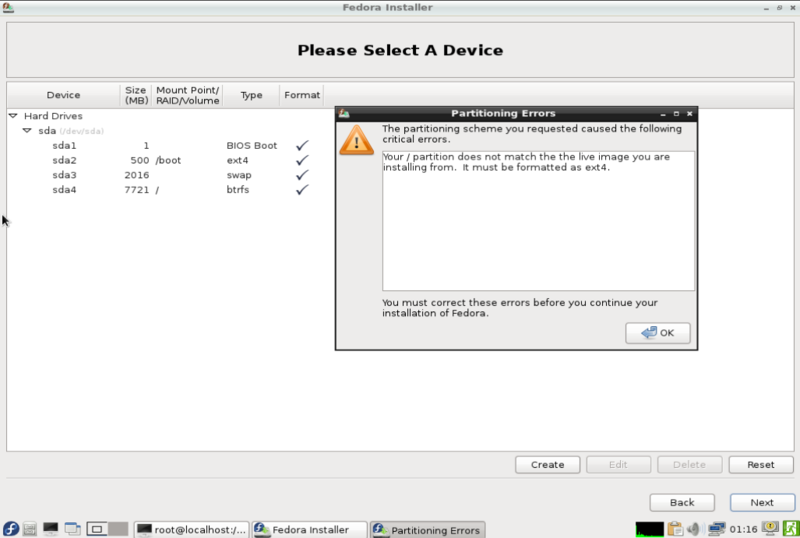
Task: Click the show desktop windows icon
Action: 72,529
